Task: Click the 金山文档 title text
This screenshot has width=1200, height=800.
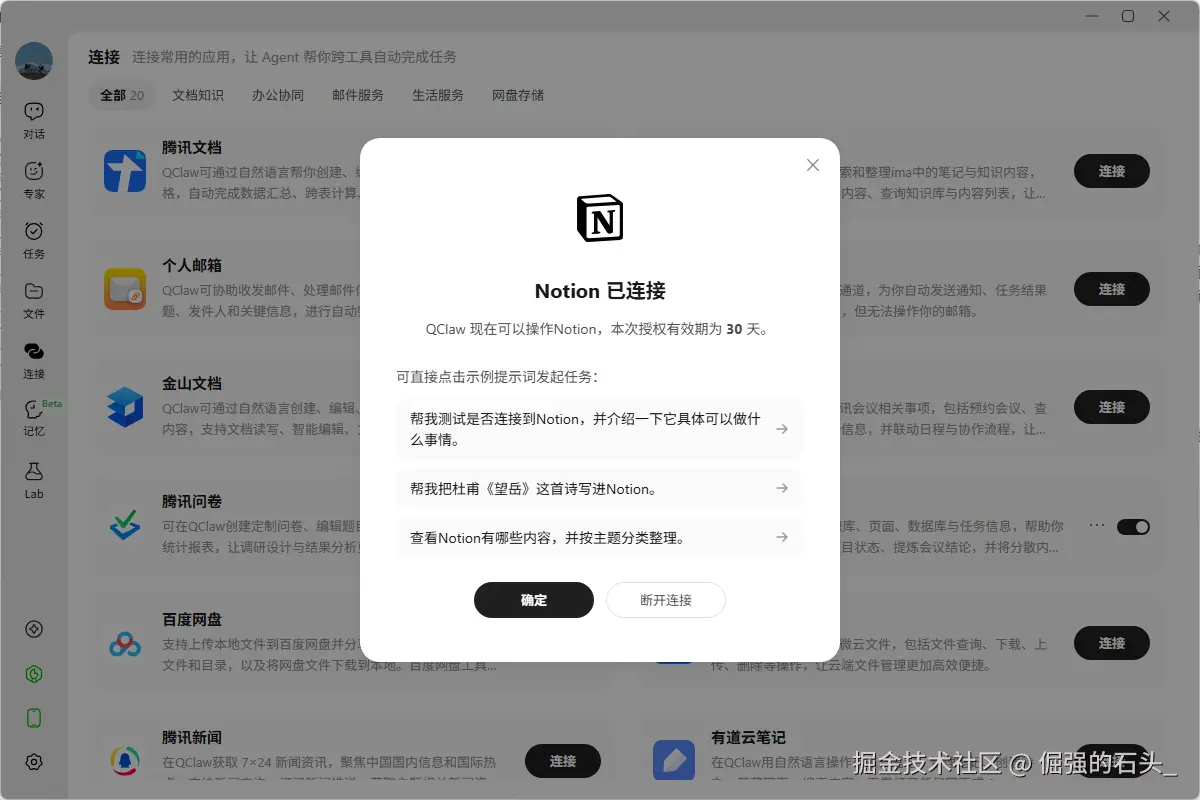Action: (x=192, y=384)
